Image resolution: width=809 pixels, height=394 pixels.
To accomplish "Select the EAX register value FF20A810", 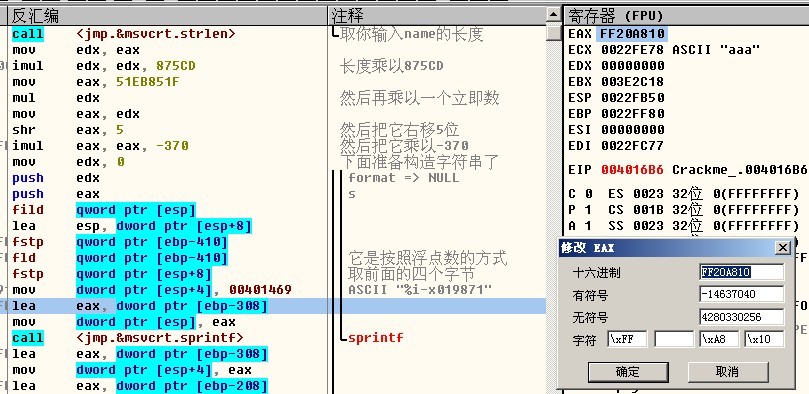I will [x=633, y=34].
